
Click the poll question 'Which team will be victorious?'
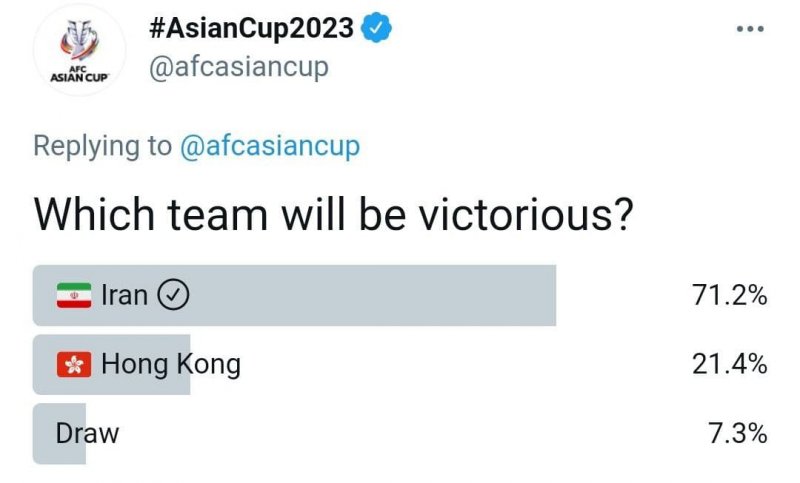pyautogui.click(x=334, y=213)
